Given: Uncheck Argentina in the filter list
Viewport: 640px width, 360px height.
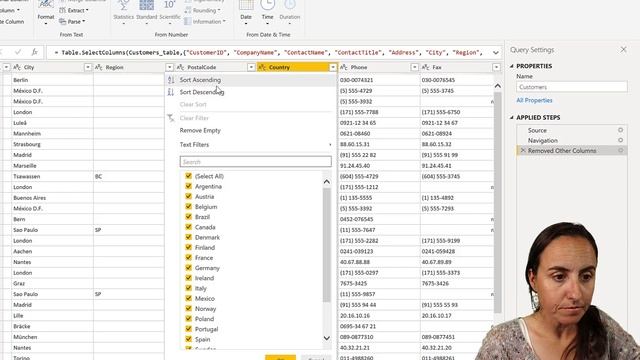Looking at the screenshot, I should pos(189,186).
